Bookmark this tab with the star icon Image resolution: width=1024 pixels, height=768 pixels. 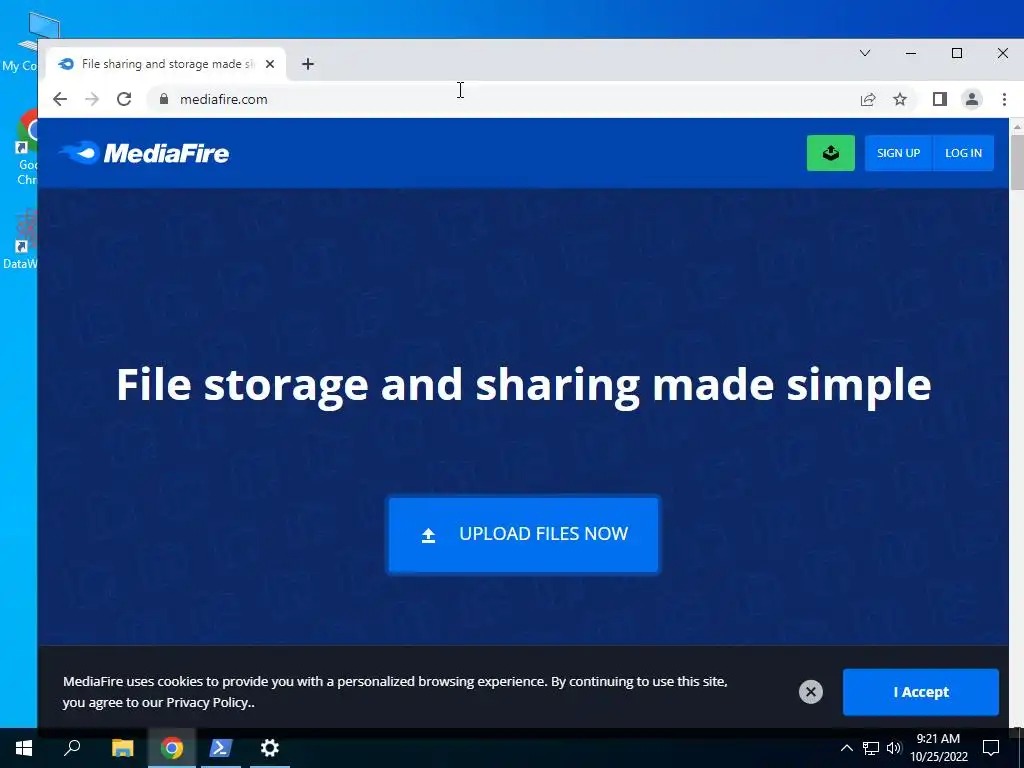click(900, 99)
